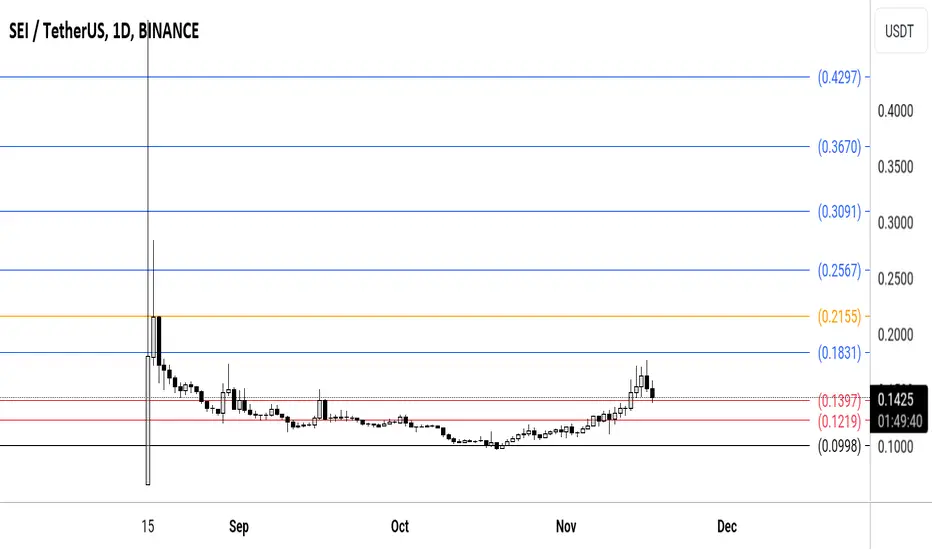Click the tall first listing-day candle

(148, 420)
